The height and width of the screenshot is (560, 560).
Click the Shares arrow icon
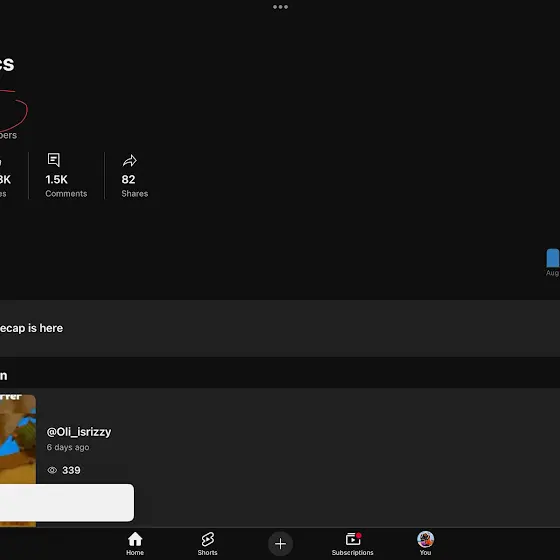click(129, 161)
